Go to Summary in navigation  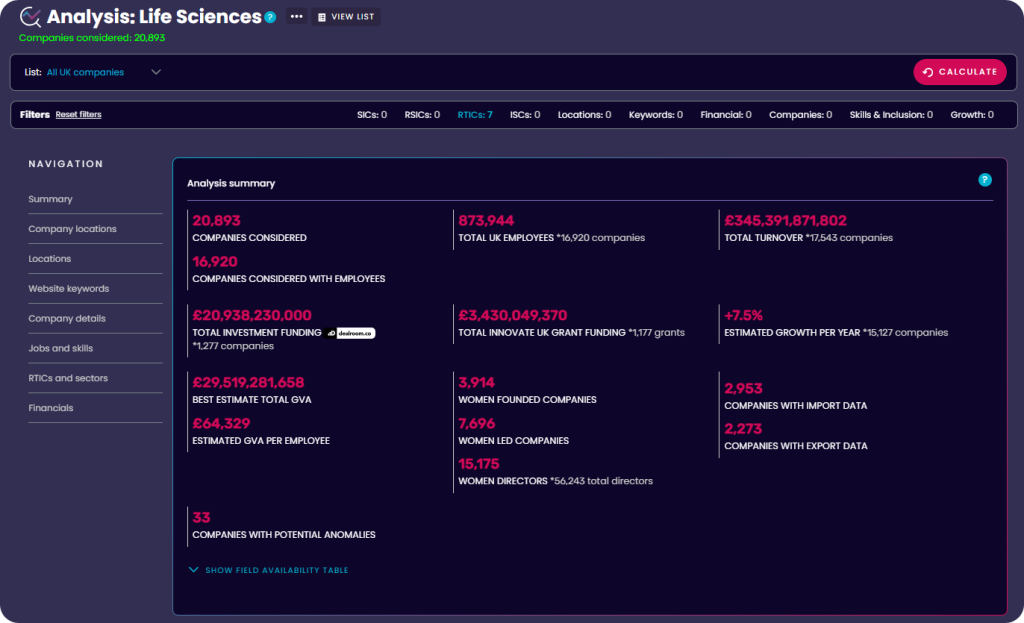pos(50,199)
